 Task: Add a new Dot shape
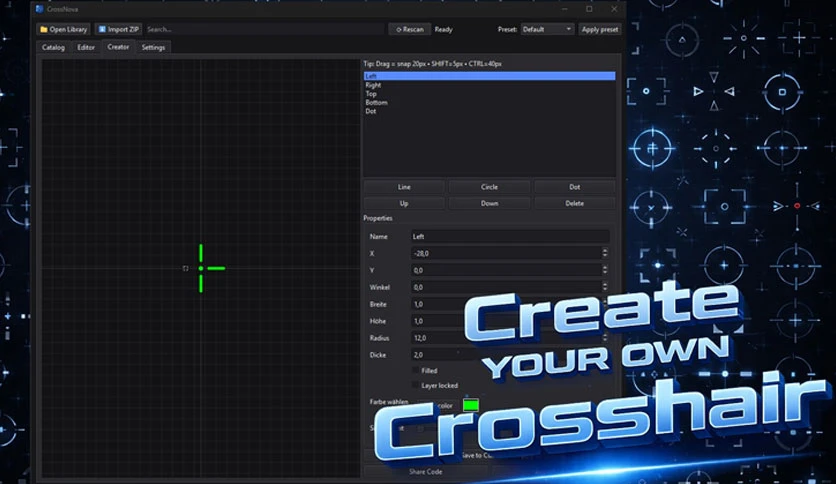pyautogui.click(x=575, y=187)
